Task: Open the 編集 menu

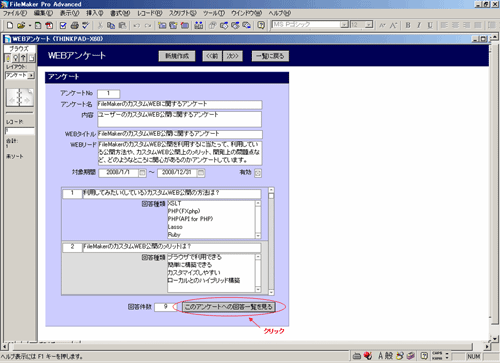Action: click(43, 13)
